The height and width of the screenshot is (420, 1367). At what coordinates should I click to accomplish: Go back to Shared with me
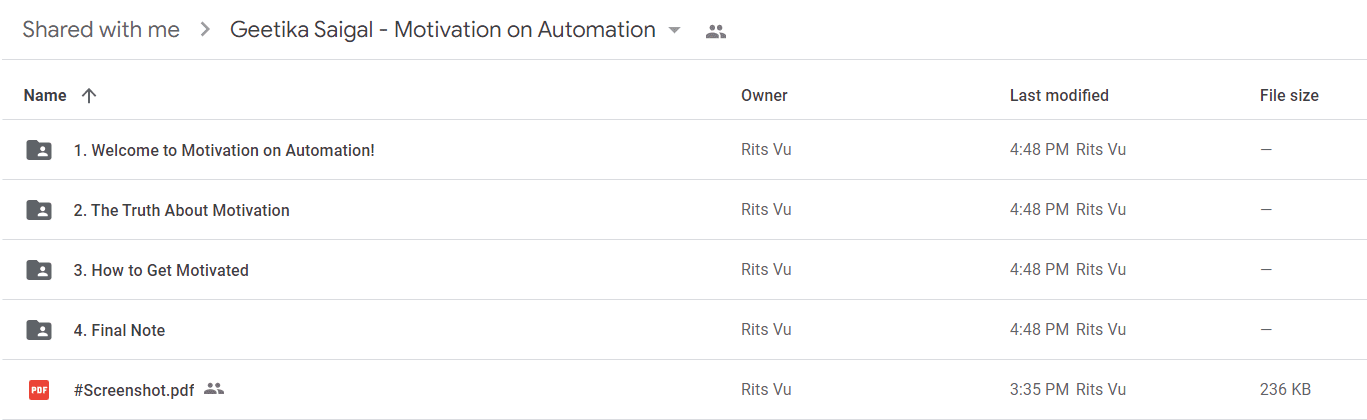(101, 30)
